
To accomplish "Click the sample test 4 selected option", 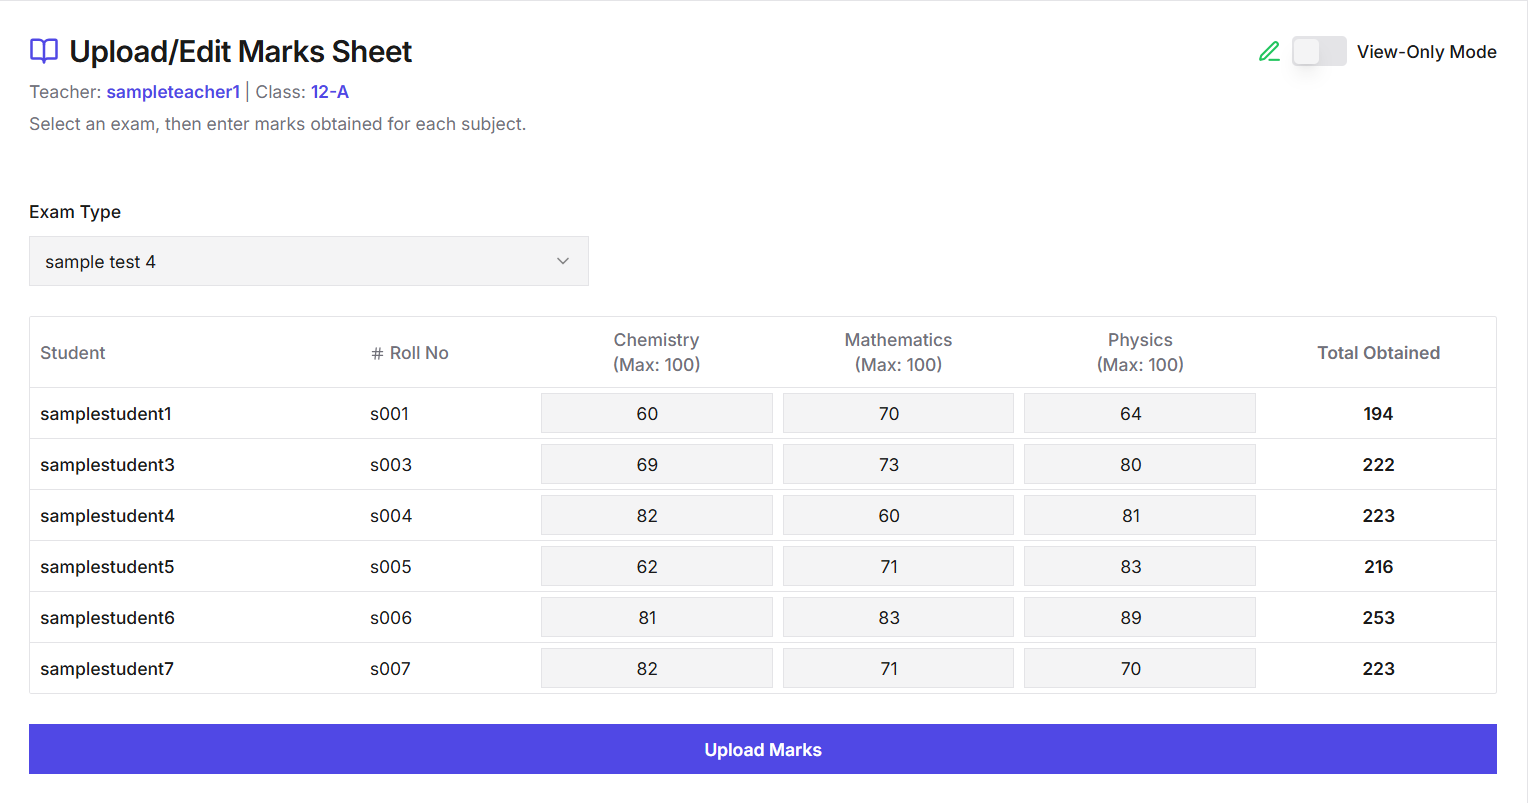I will click(x=100, y=261).
